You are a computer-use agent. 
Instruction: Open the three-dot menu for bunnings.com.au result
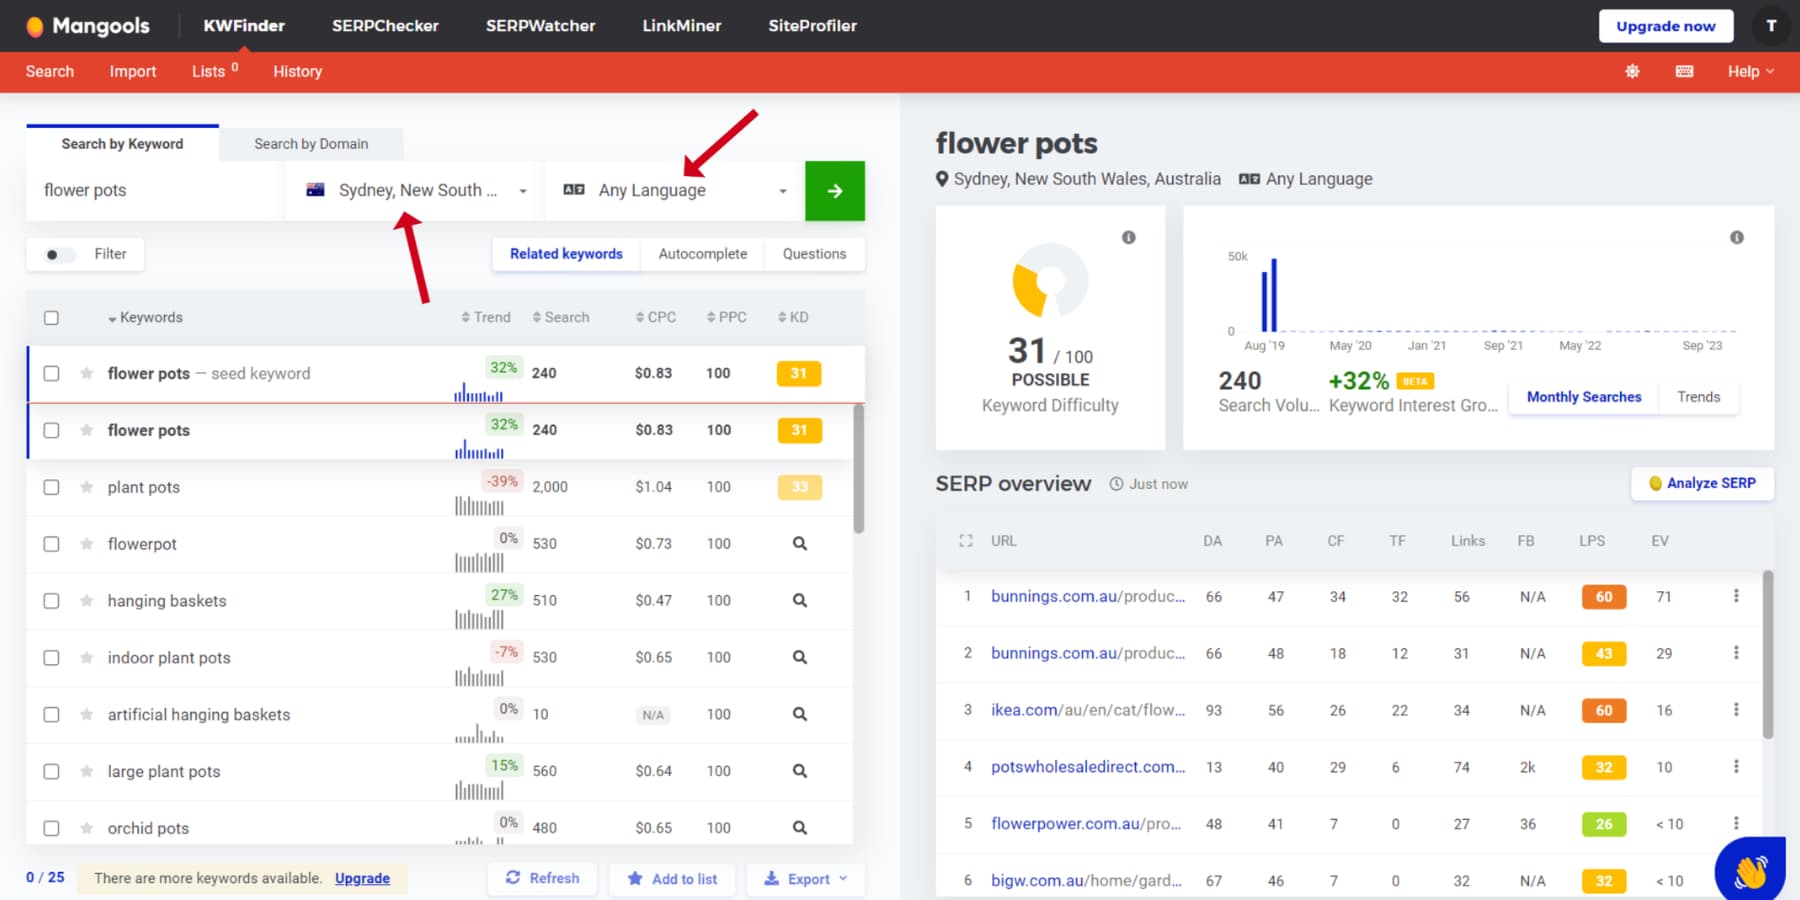pos(1736,596)
